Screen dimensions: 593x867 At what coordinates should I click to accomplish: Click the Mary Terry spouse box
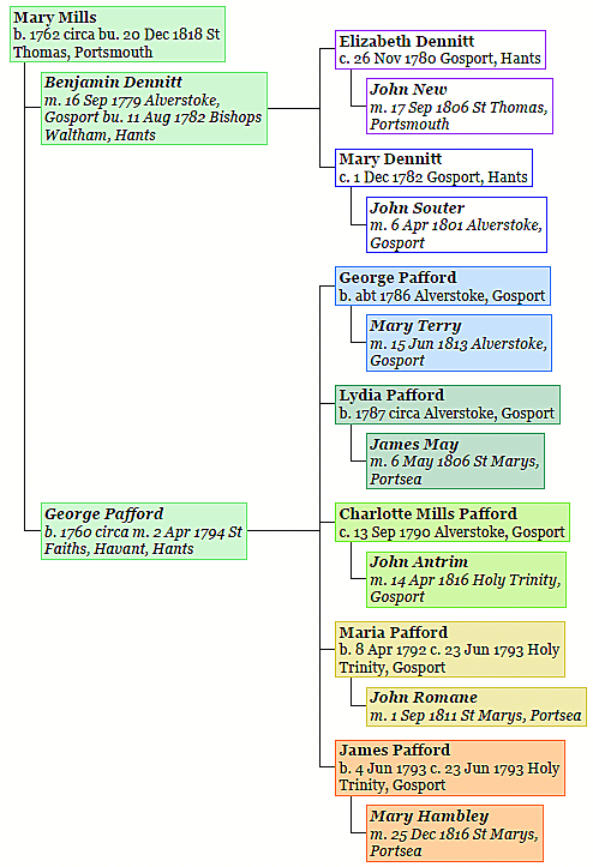[x=459, y=343]
